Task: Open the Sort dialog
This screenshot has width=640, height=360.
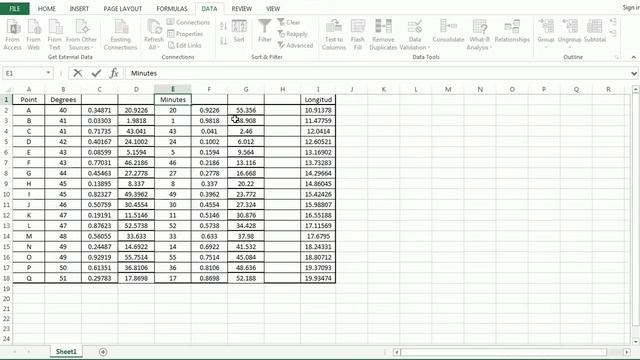Action: (239, 31)
